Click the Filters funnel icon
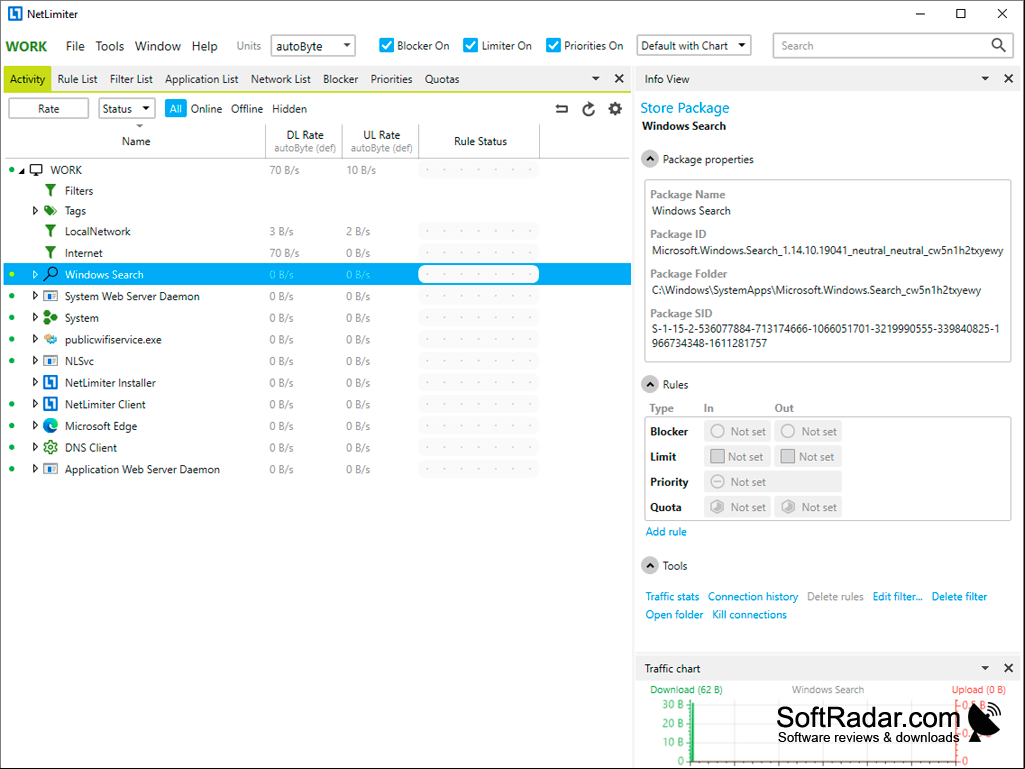1025x769 pixels. click(x=50, y=190)
